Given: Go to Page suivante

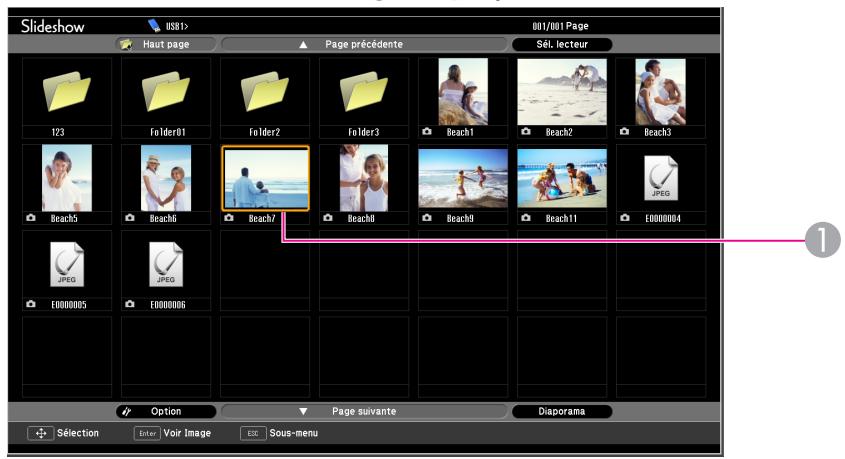Looking at the screenshot, I should (x=364, y=411).
